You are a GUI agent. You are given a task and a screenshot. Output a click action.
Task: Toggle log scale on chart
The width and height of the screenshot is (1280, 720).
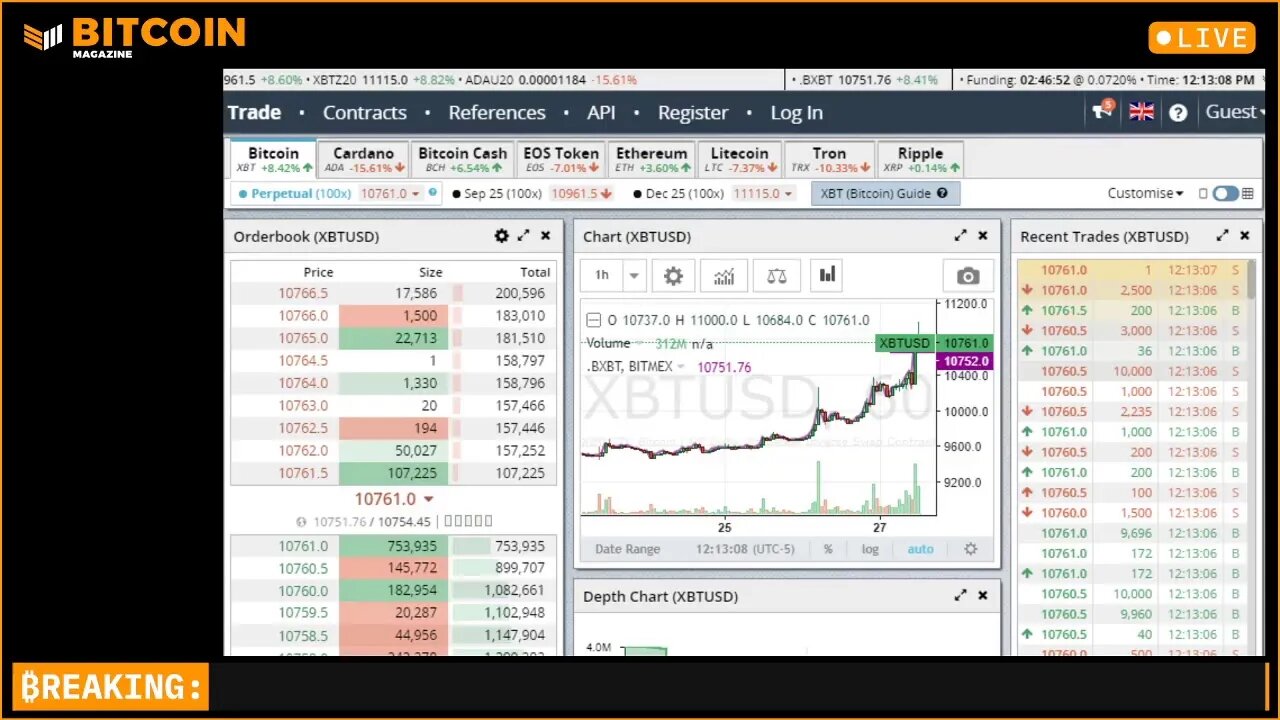(x=870, y=549)
